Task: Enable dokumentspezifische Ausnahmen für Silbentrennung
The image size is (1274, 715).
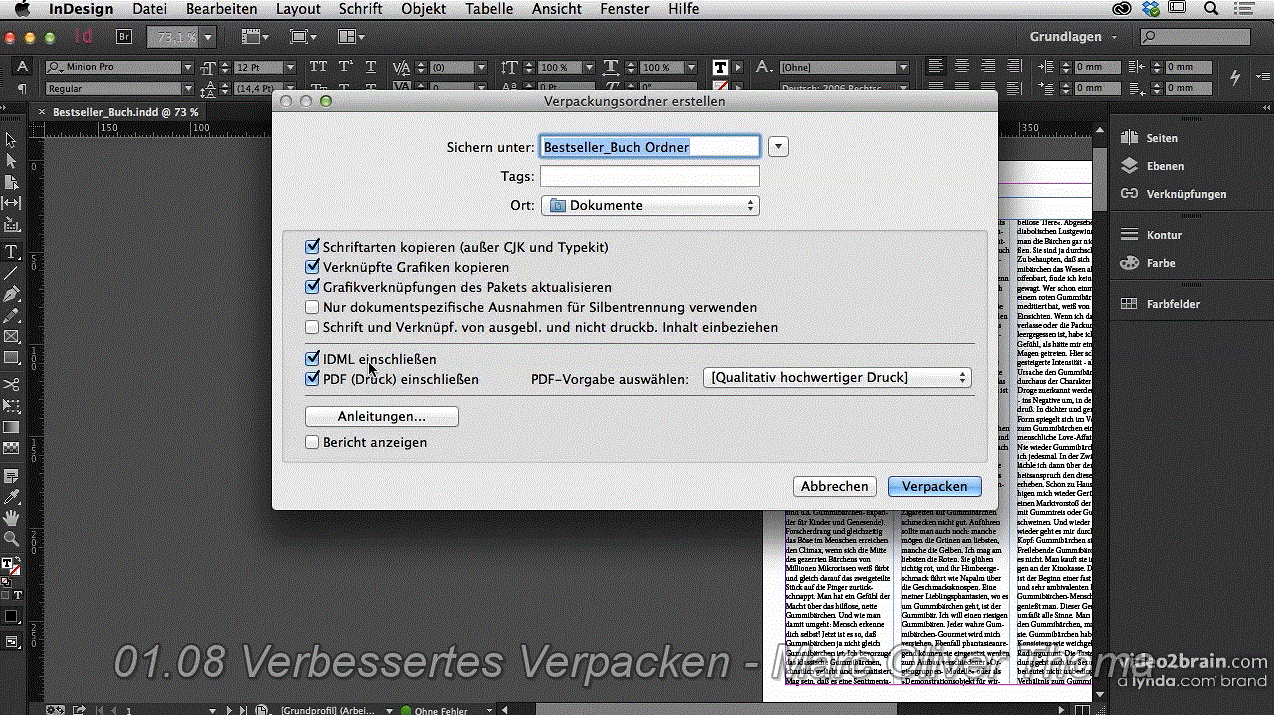Action: pyautogui.click(x=313, y=307)
